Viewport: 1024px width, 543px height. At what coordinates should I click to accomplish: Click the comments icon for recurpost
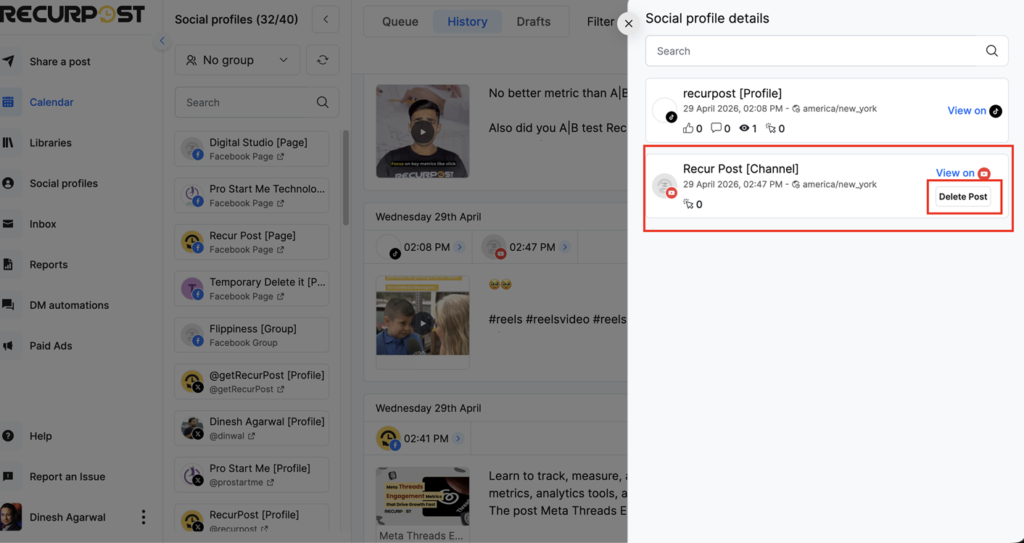click(716, 128)
